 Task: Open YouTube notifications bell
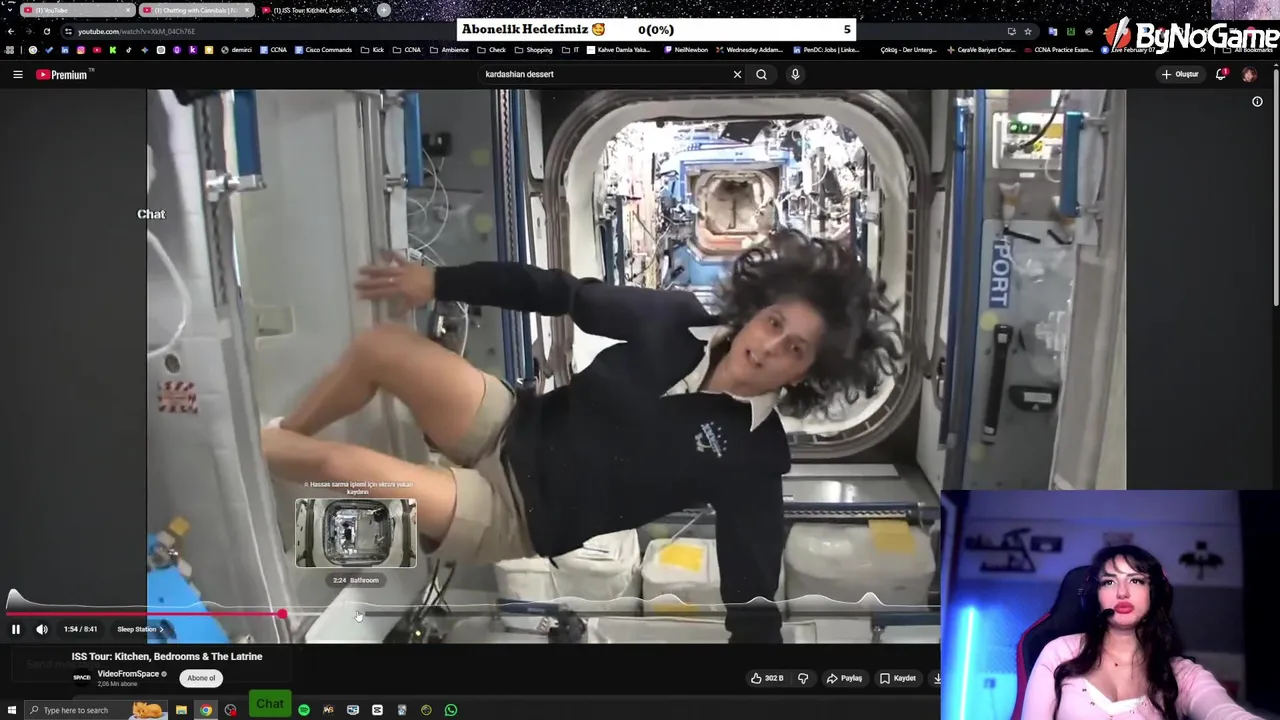point(1221,74)
